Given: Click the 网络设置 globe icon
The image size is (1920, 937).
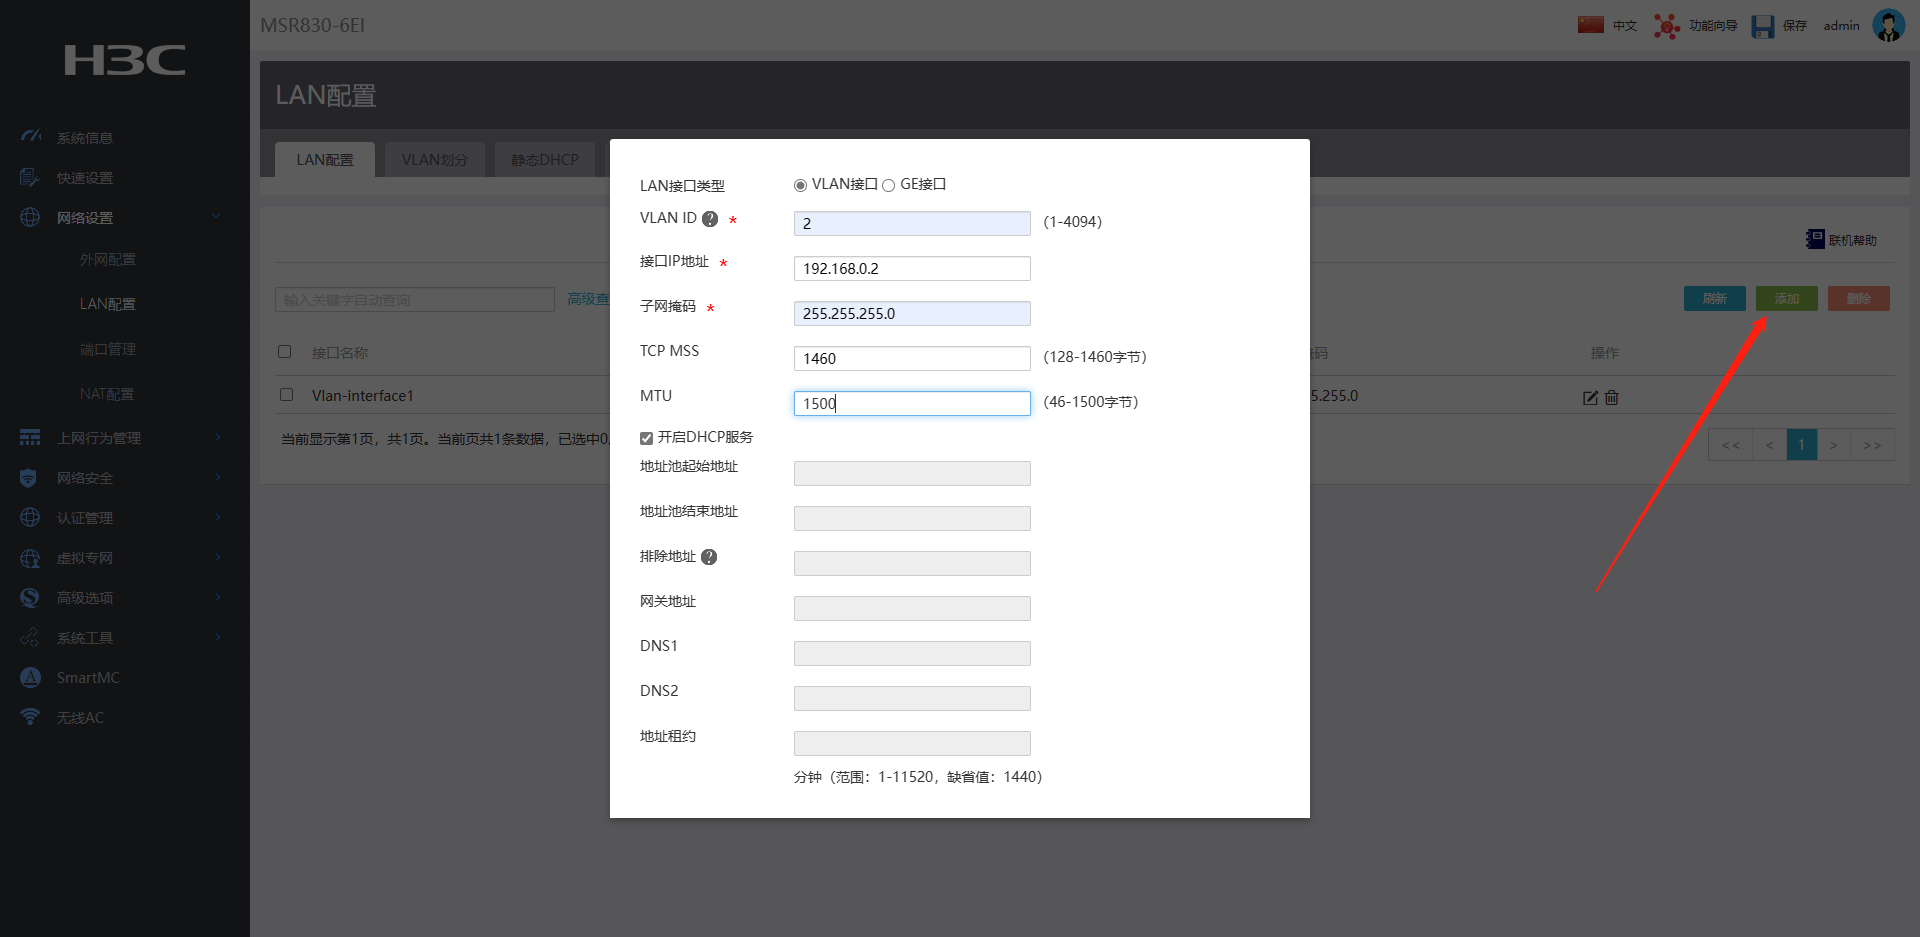Looking at the screenshot, I should [30, 217].
